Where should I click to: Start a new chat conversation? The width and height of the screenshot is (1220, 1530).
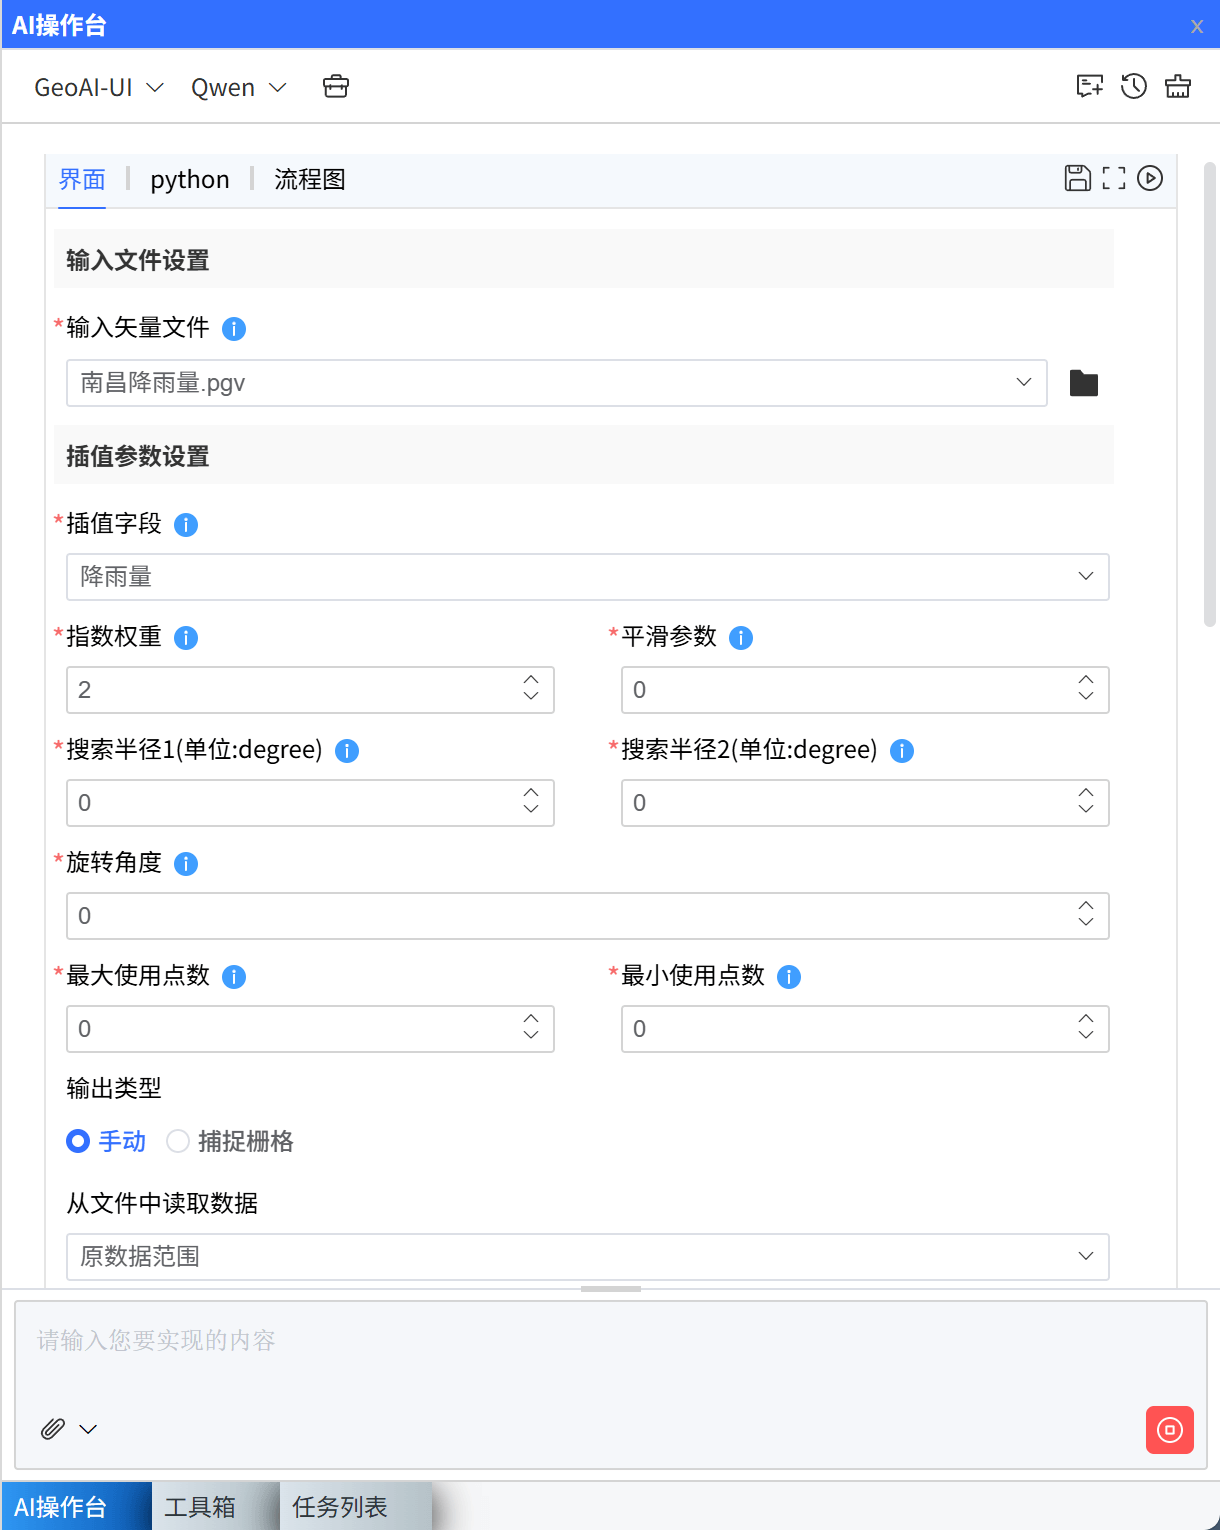[x=1089, y=87]
